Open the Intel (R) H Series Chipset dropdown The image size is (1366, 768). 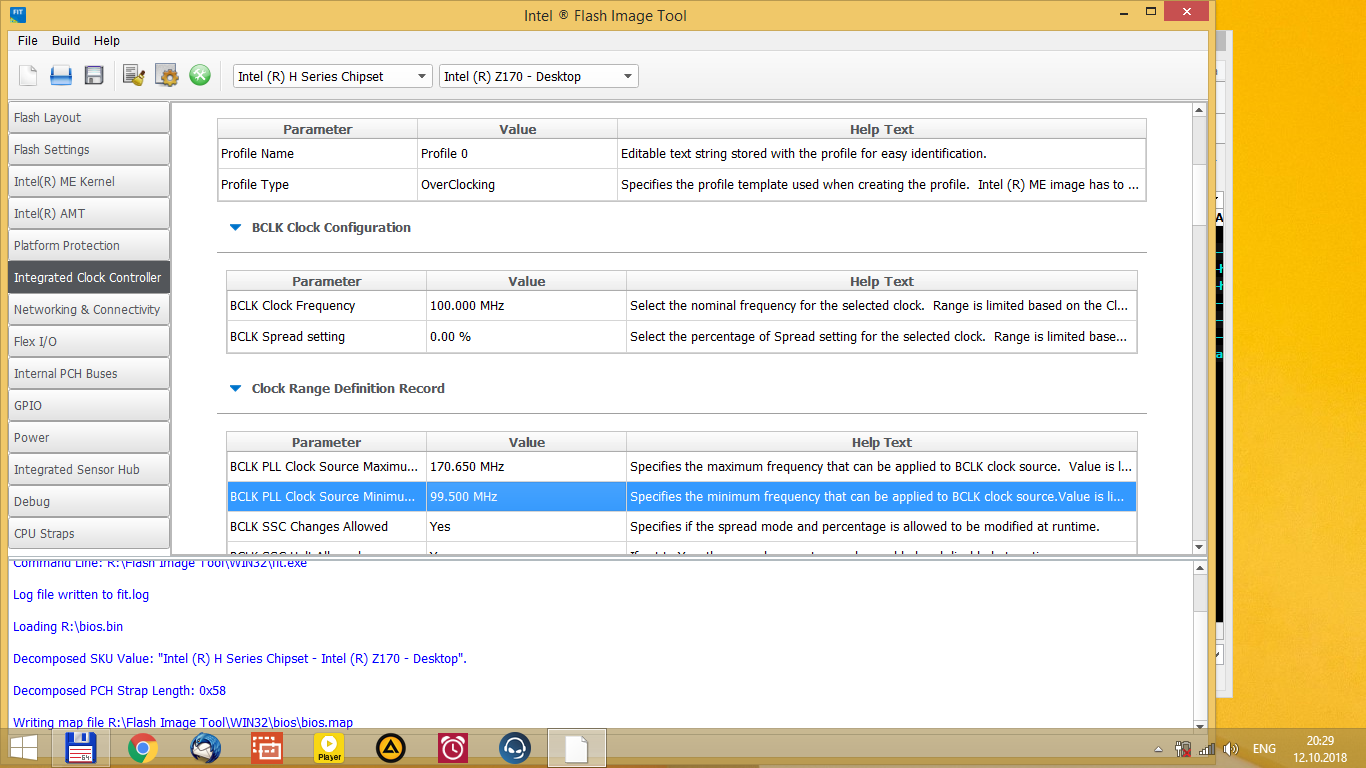coord(332,76)
